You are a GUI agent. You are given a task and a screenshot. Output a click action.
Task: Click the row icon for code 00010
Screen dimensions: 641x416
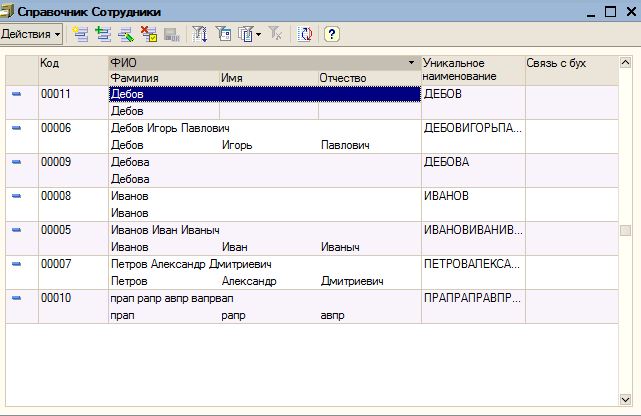pos(17,298)
